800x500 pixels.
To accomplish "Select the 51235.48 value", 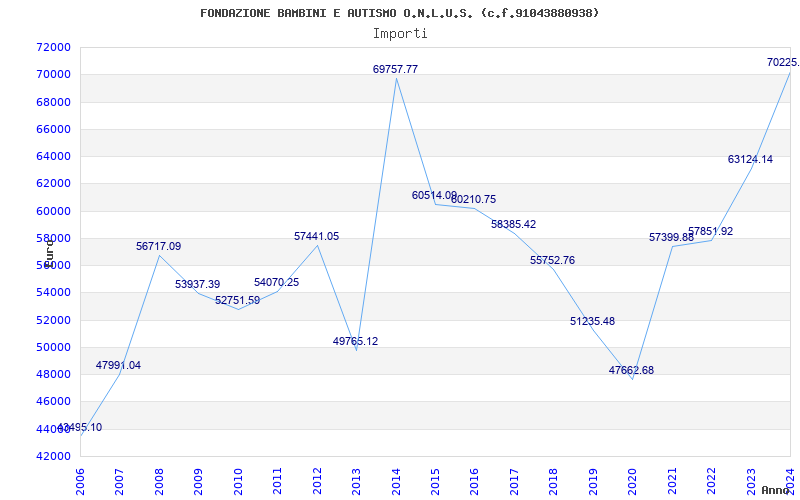I will pyautogui.click(x=592, y=321).
